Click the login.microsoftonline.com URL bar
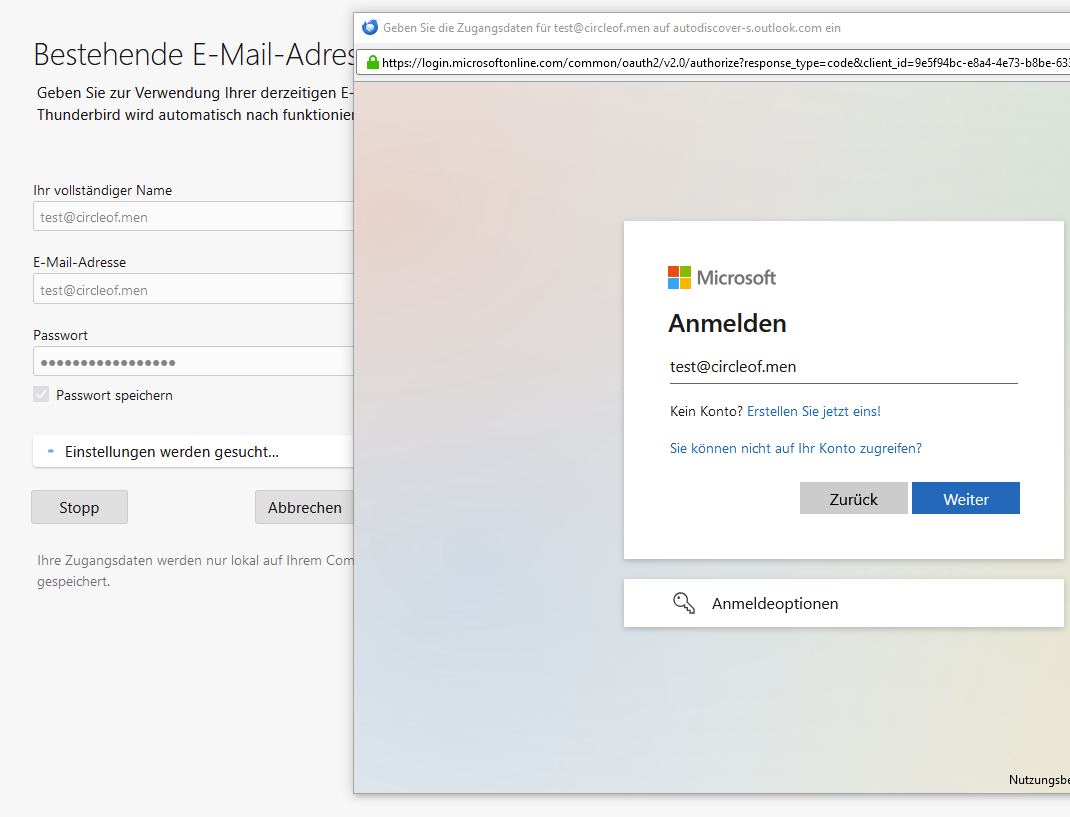This screenshot has height=817, width=1070. [x=713, y=63]
